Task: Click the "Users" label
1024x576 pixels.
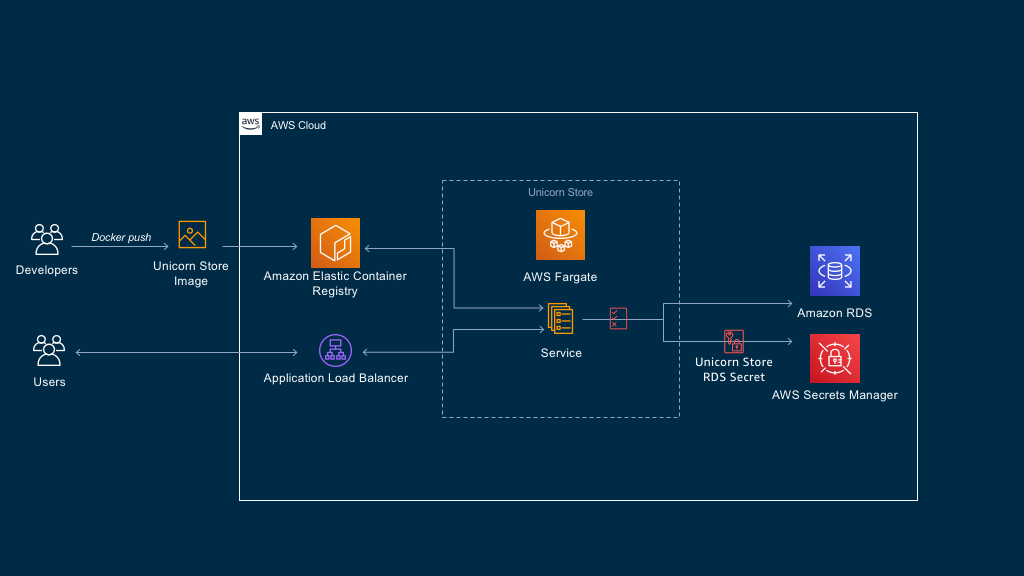Action: point(49,382)
